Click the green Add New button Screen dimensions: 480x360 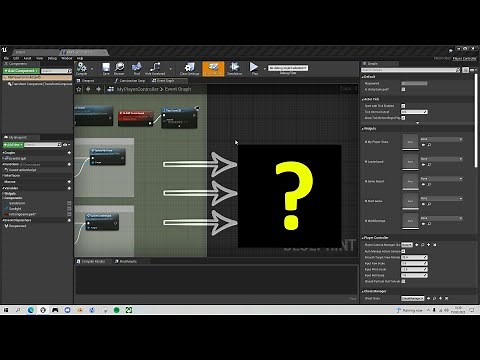13,145
